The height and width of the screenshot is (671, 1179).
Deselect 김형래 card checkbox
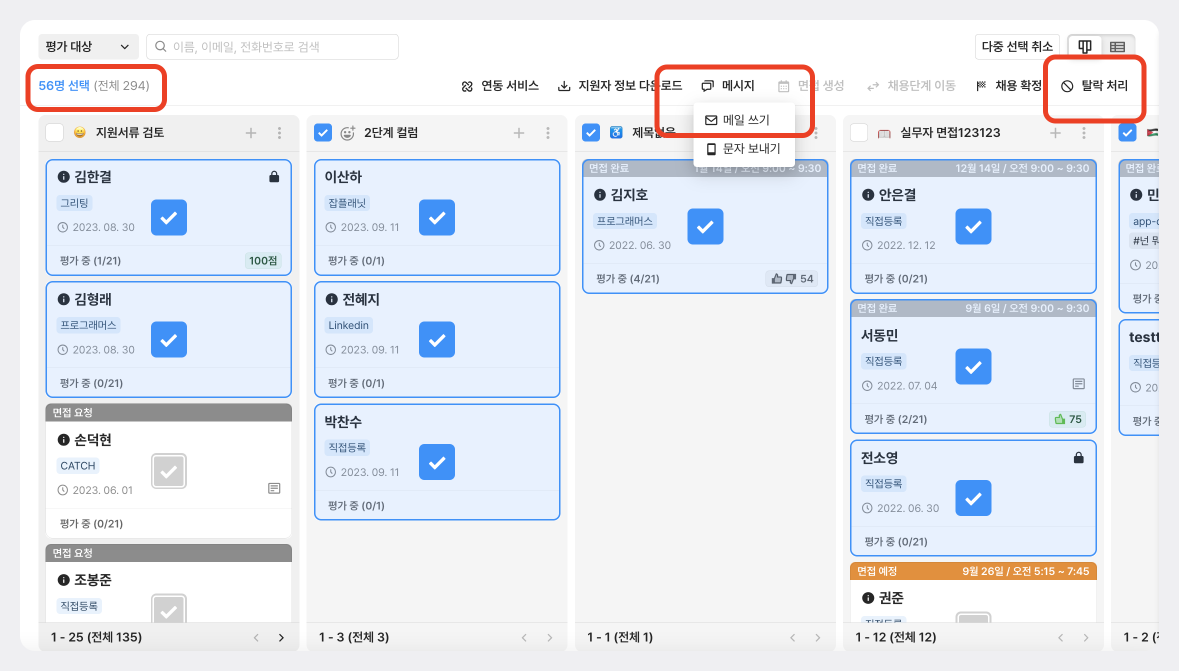pyautogui.click(x=169, y=339)
